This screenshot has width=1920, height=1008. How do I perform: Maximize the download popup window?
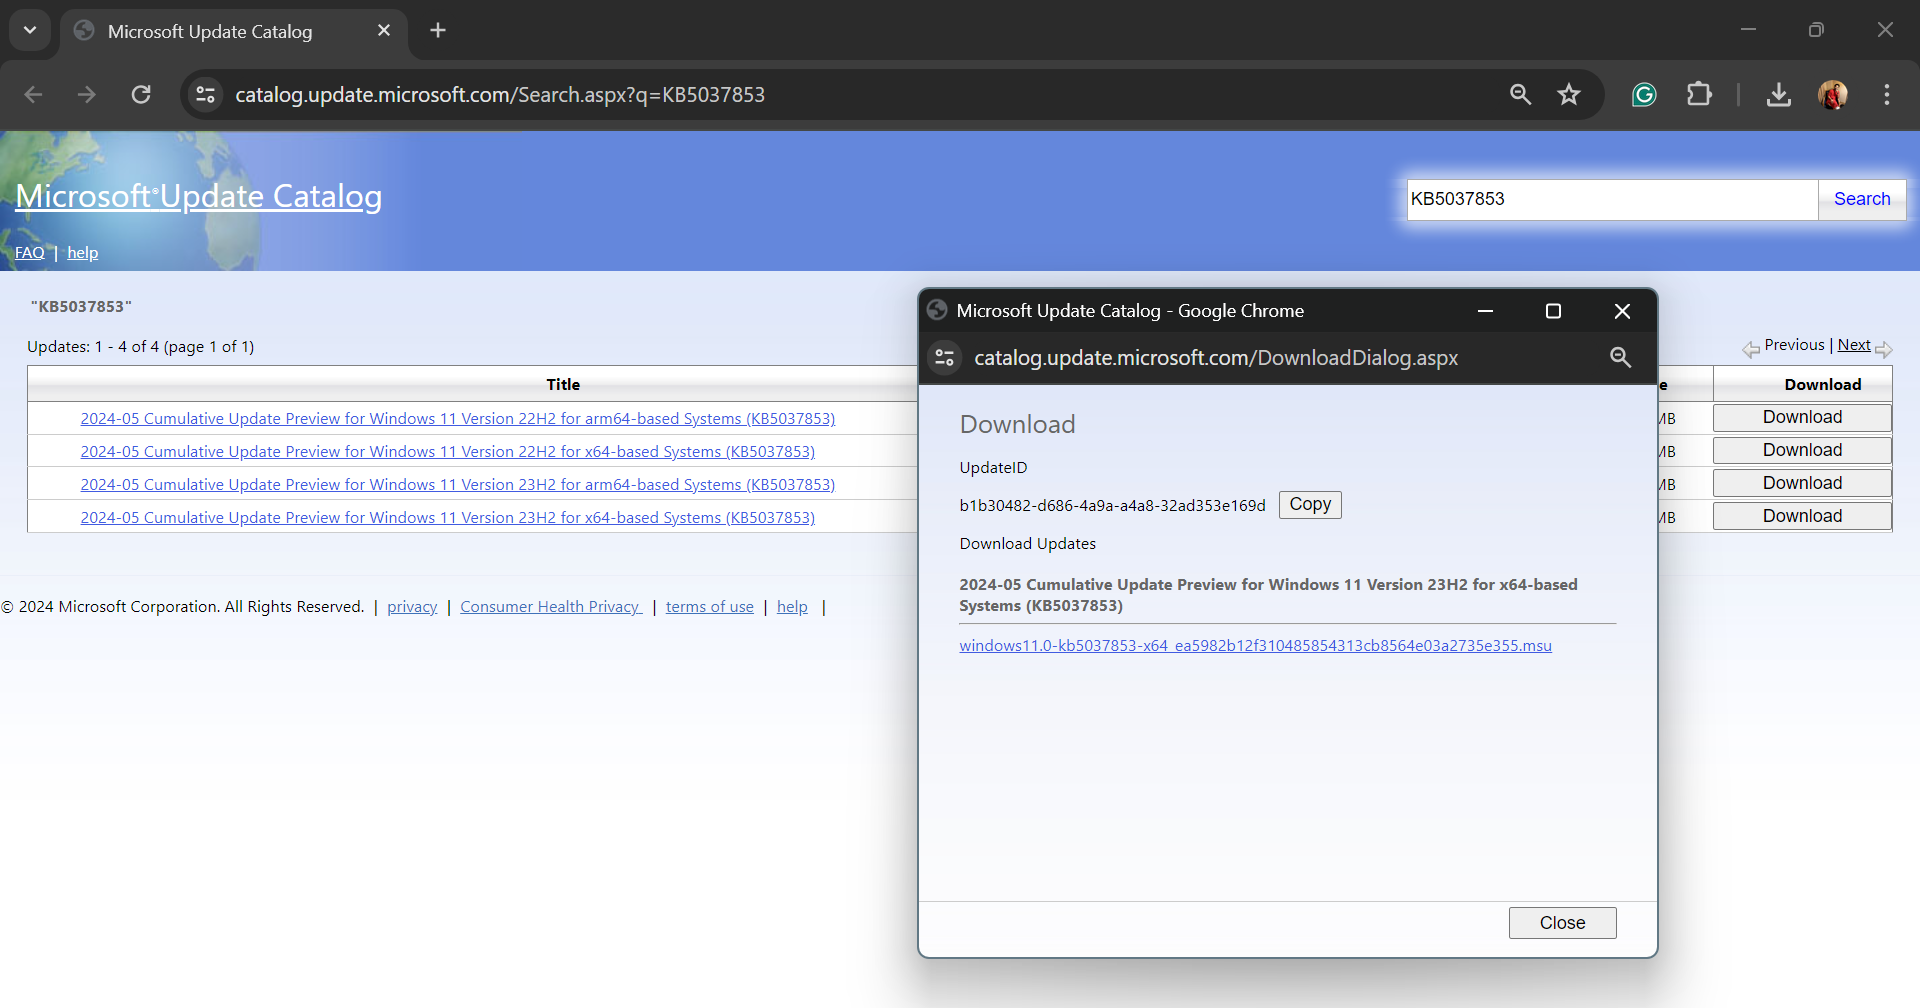click(1553, 311)
